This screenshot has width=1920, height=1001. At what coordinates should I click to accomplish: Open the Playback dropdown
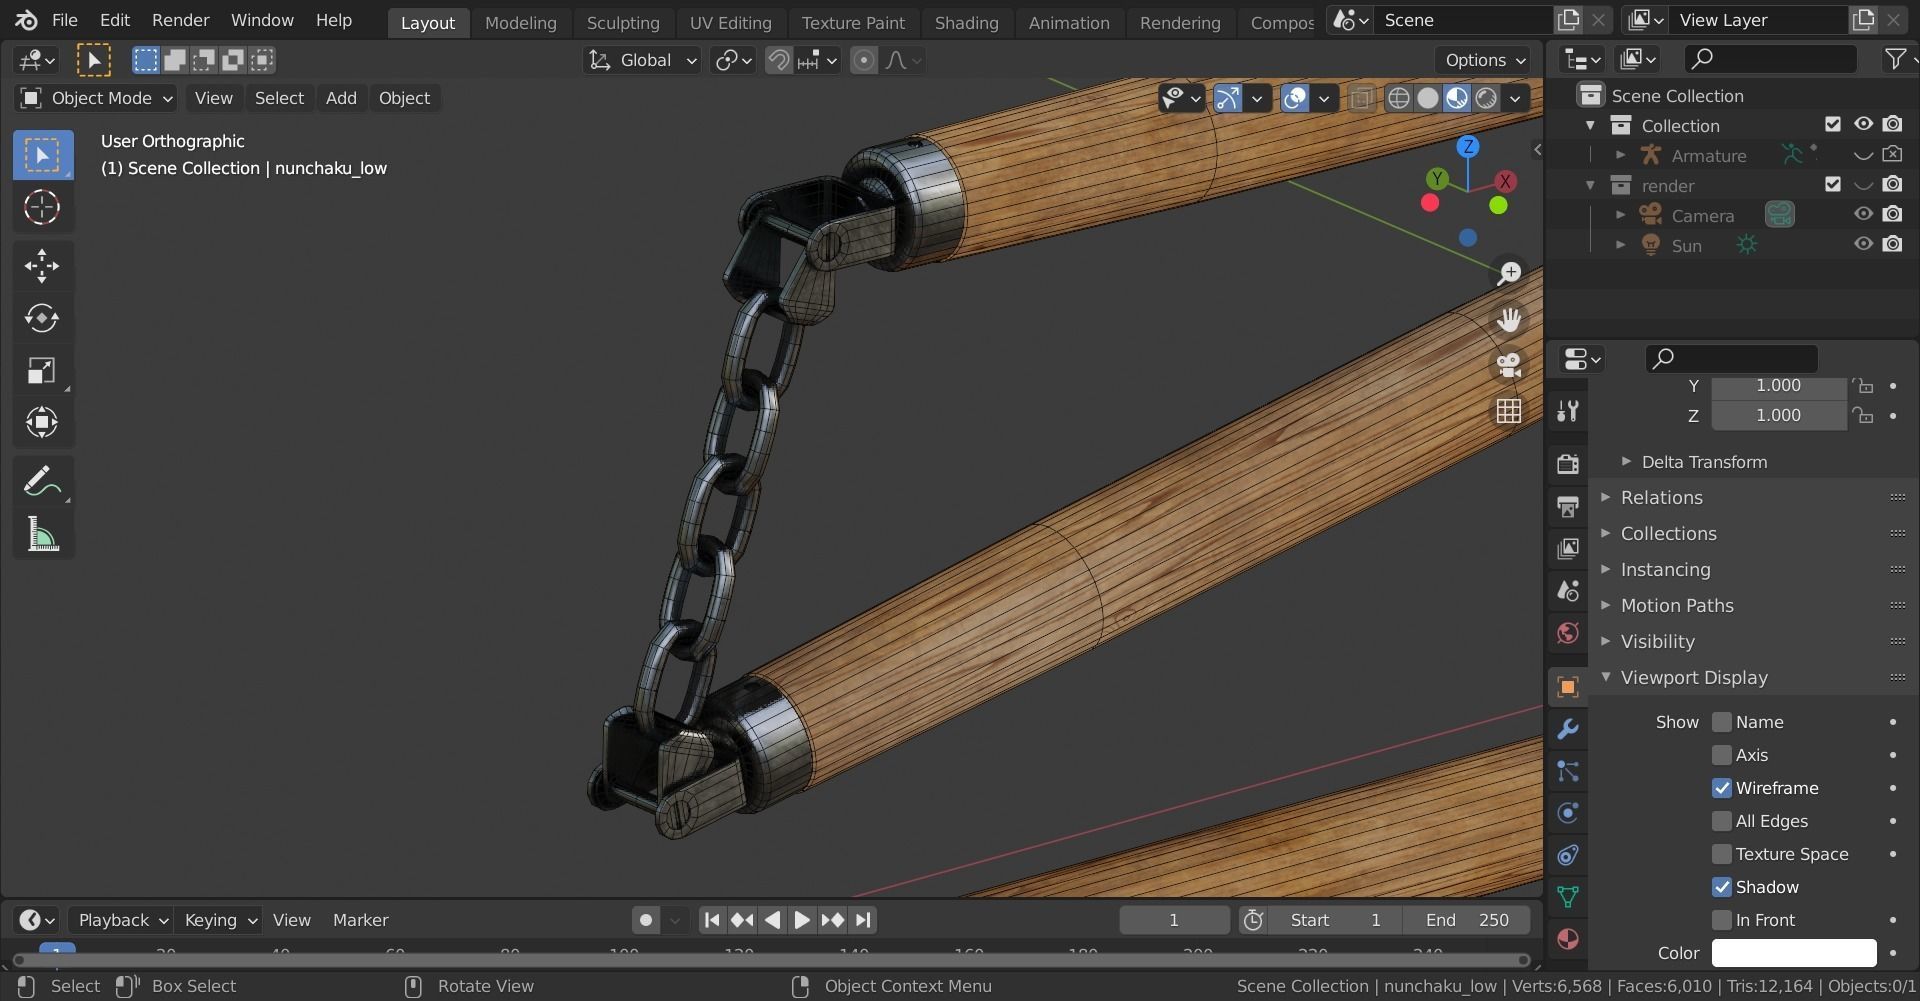tap(123, 920)
